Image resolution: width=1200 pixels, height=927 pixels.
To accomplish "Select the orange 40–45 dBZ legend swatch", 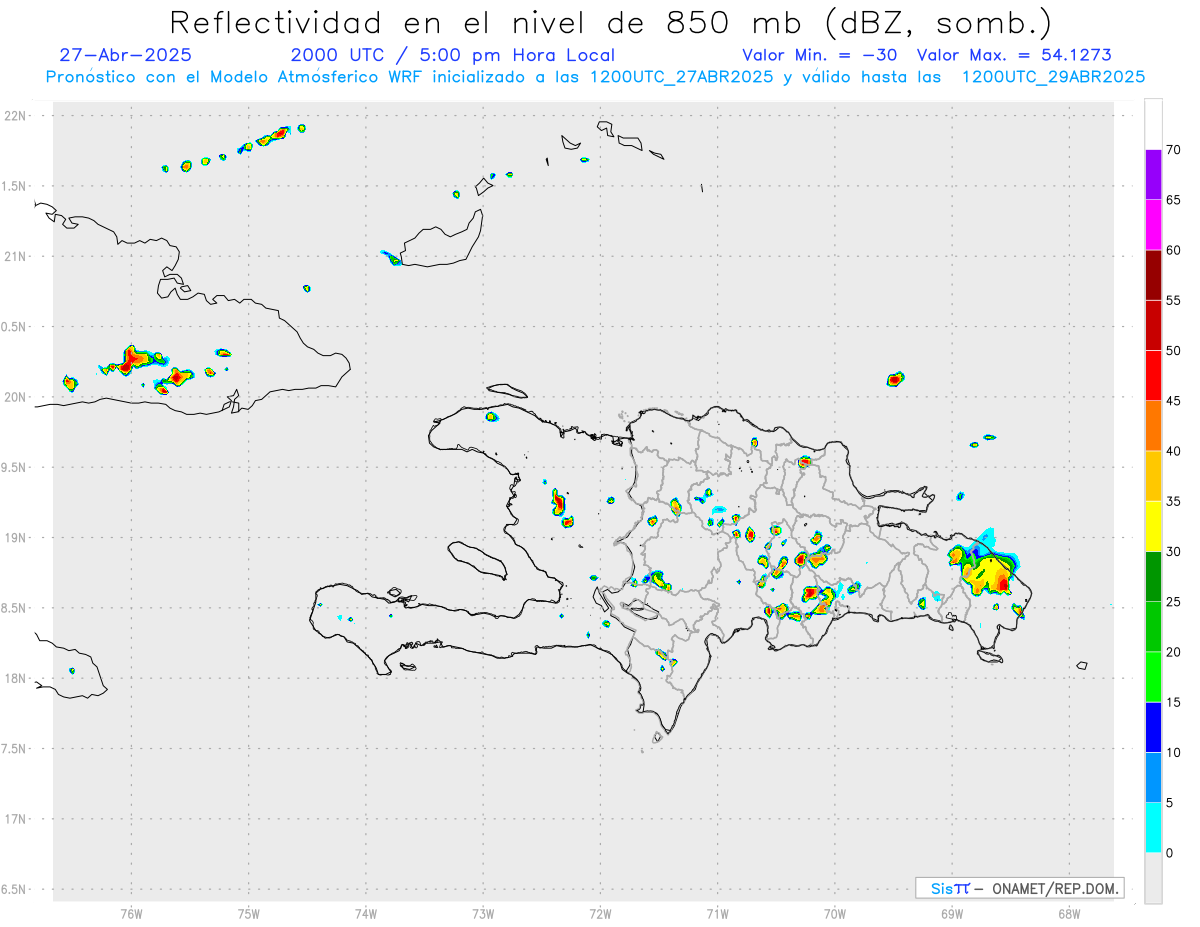I will (1153, 426).
